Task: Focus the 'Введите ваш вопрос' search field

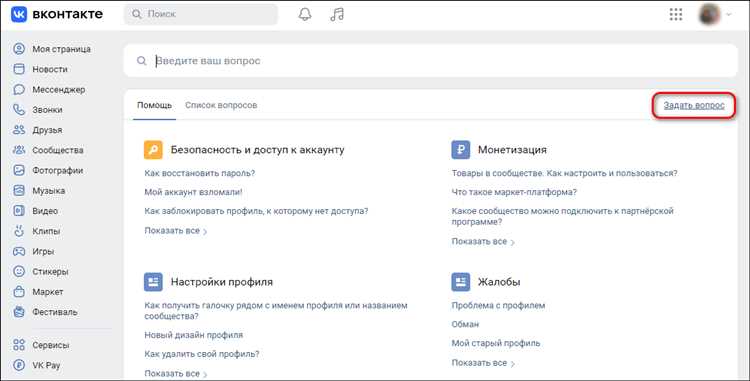Action: (x=430, y=61)
